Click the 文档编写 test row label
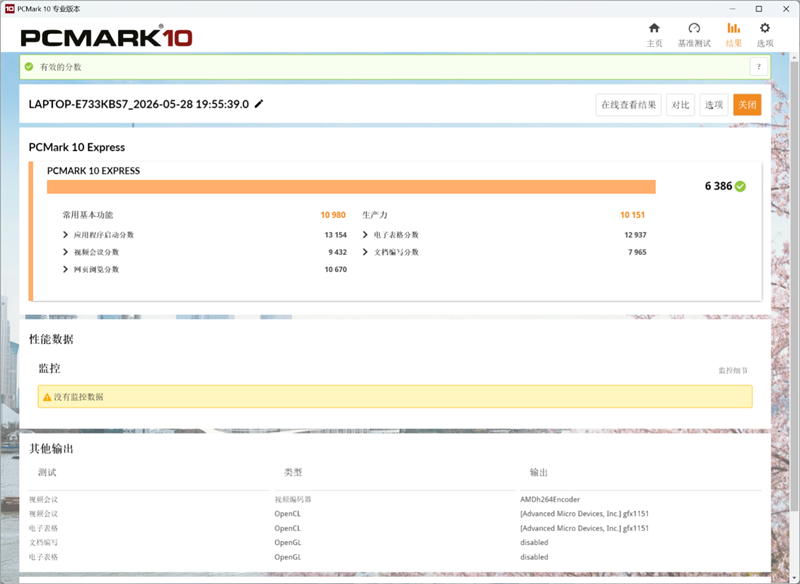Image resolution: width=800 pixels, height=584 pixels. click(x=43, y=542)
